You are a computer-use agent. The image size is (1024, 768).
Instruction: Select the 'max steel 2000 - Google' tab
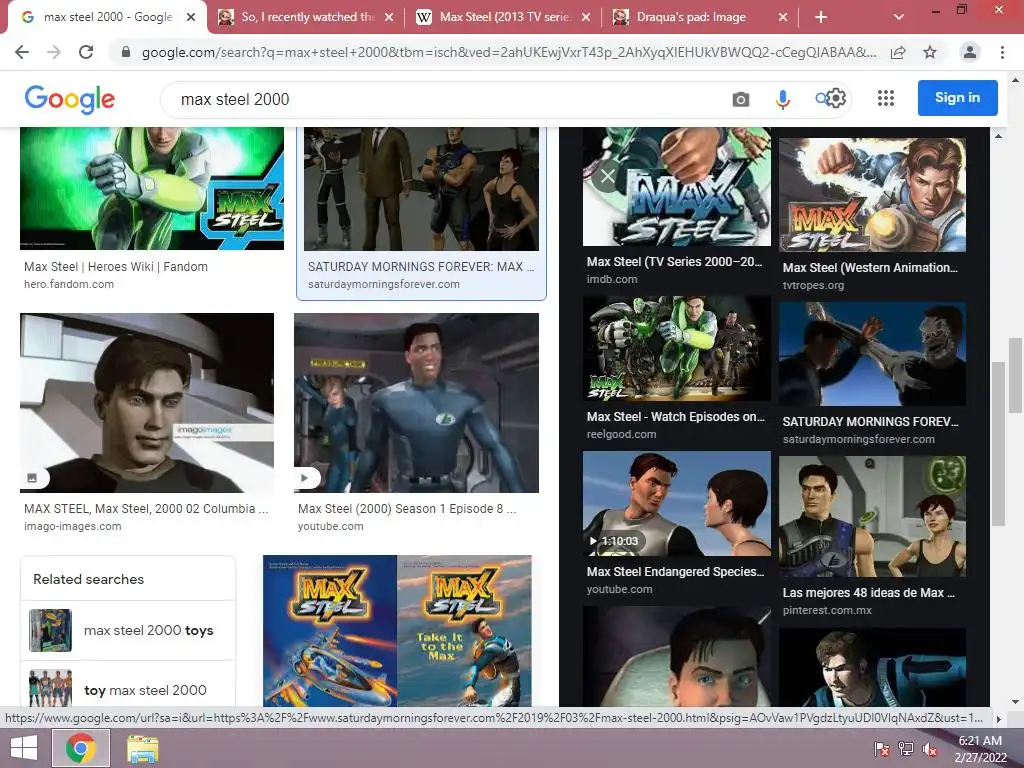pos(108,18)
